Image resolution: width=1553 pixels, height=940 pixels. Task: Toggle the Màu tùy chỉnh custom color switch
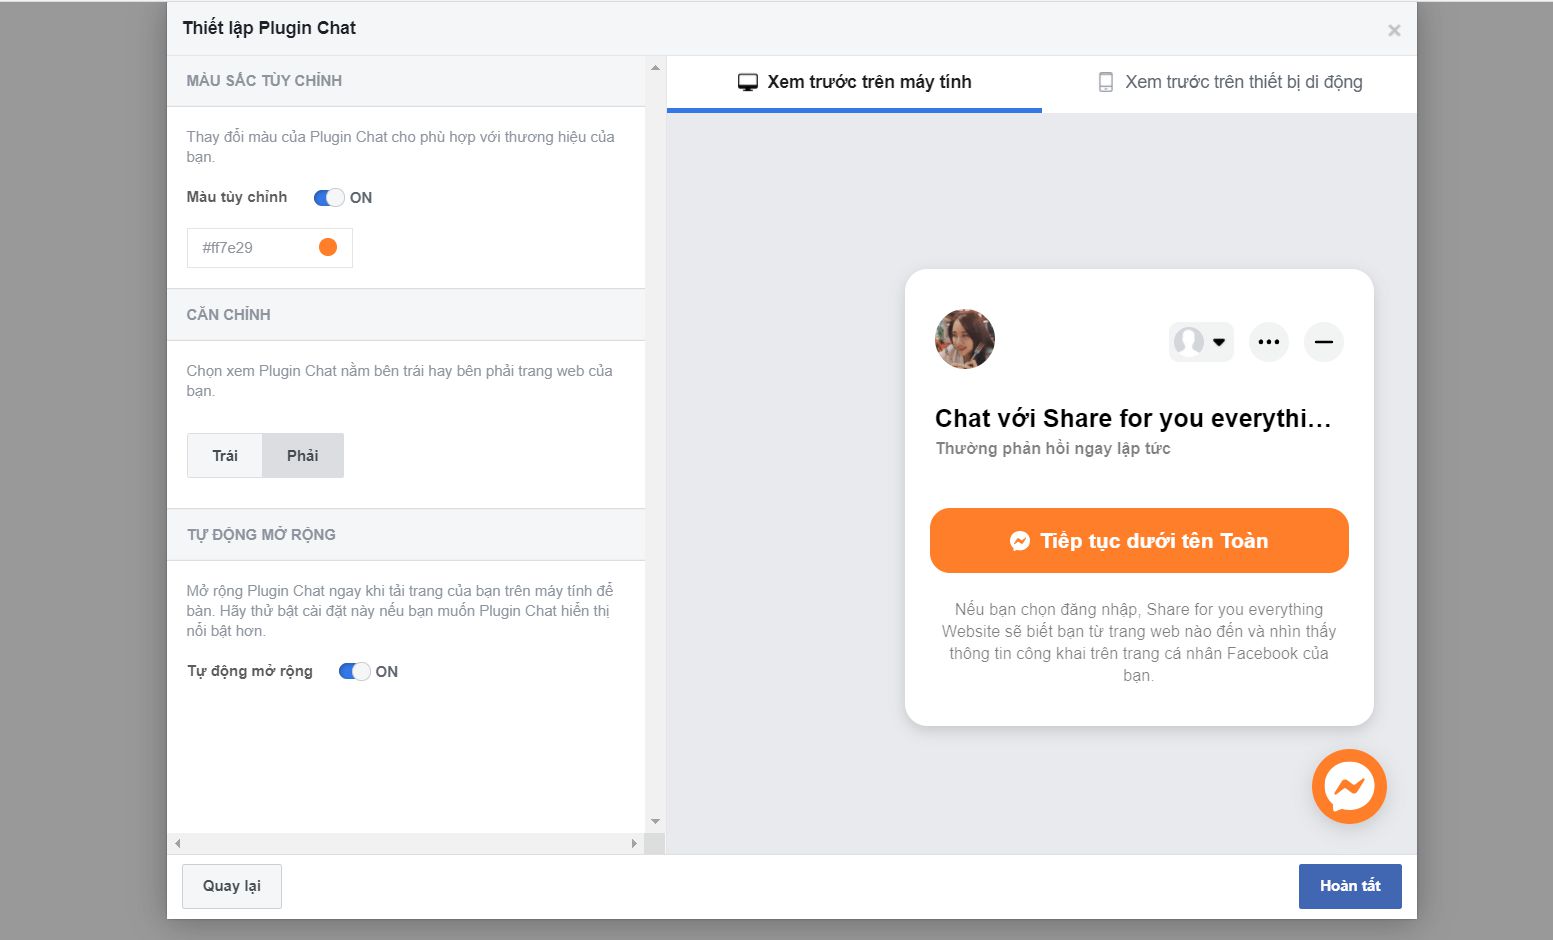(x=329, y=198)
